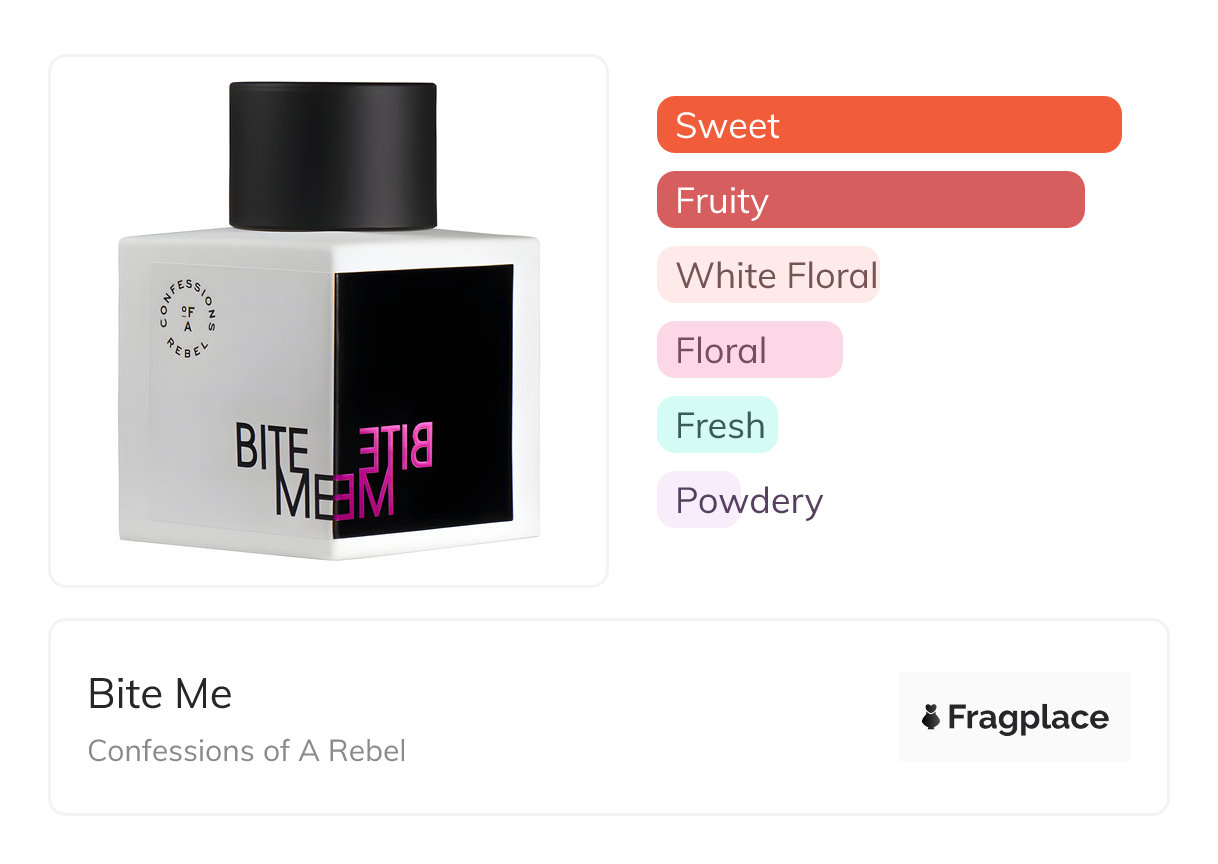Select the Fresh accord bar
The height and width of the screenshot is (864, 1218).
[x=717, y=425]
